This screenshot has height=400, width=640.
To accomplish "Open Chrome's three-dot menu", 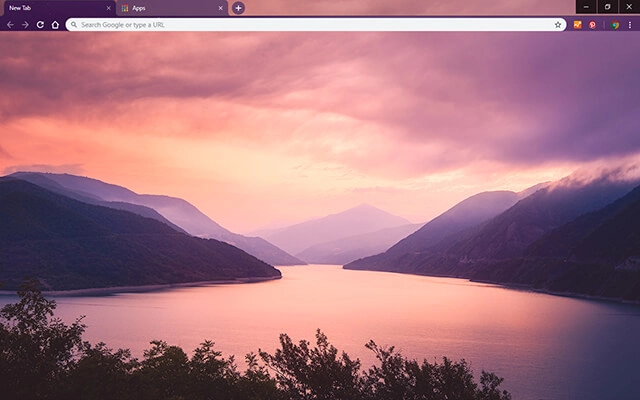I will [630, 25].
